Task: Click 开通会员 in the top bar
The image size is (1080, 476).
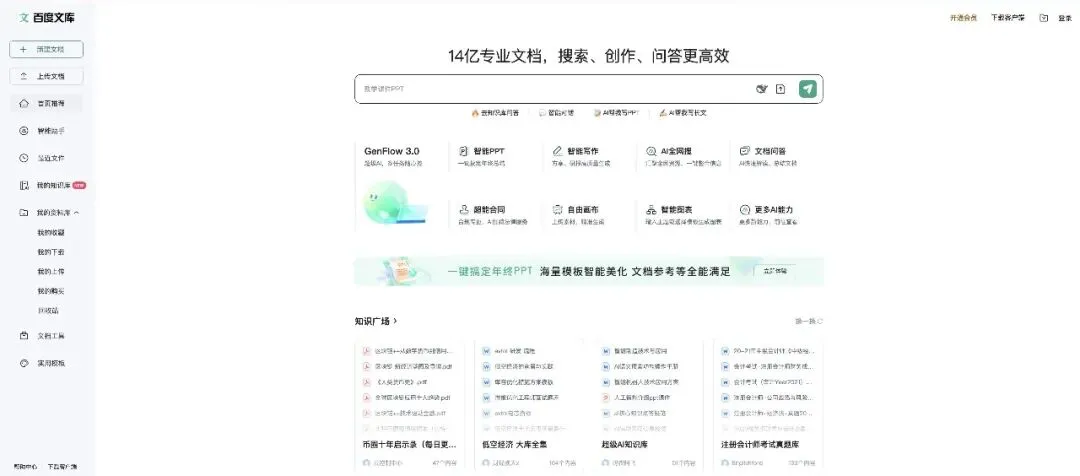Action: (x=964, y=18)
